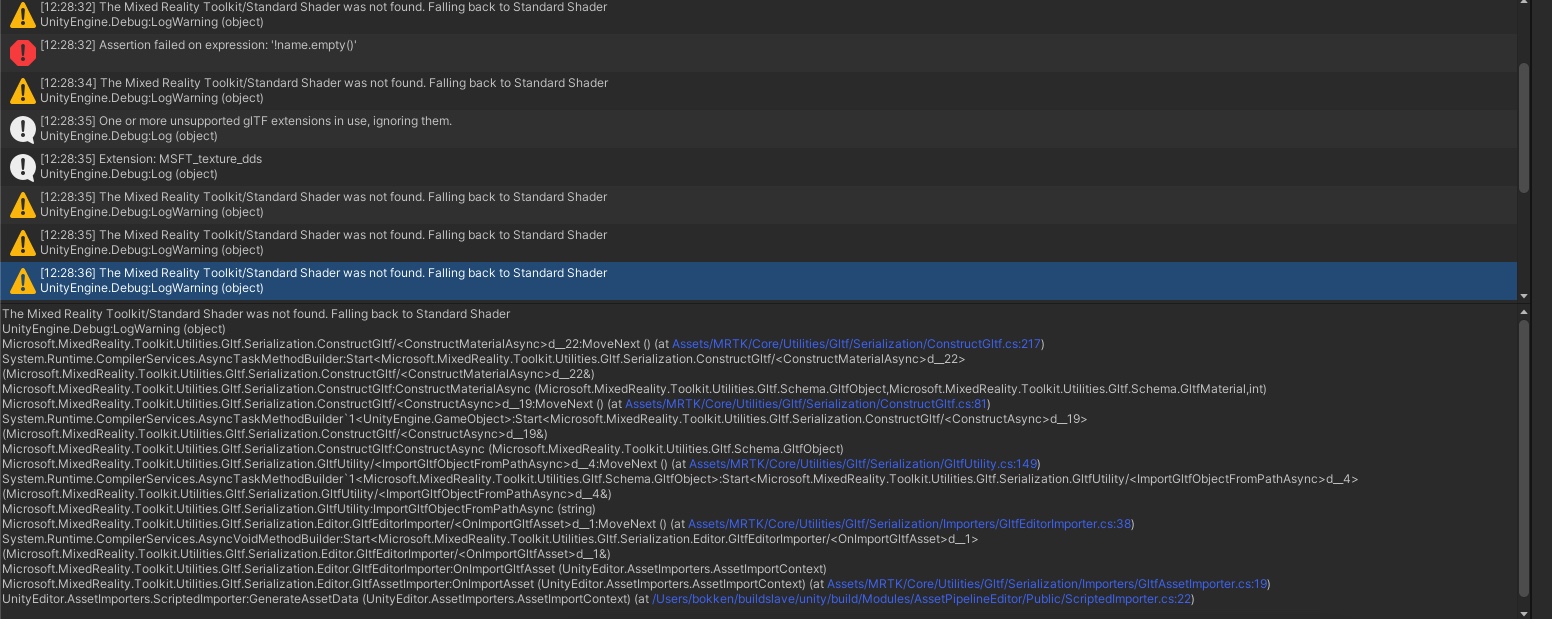Open ConstructGltf.cs line 81 link
This screenshot has width=1552, height=619.
[805, 403]
